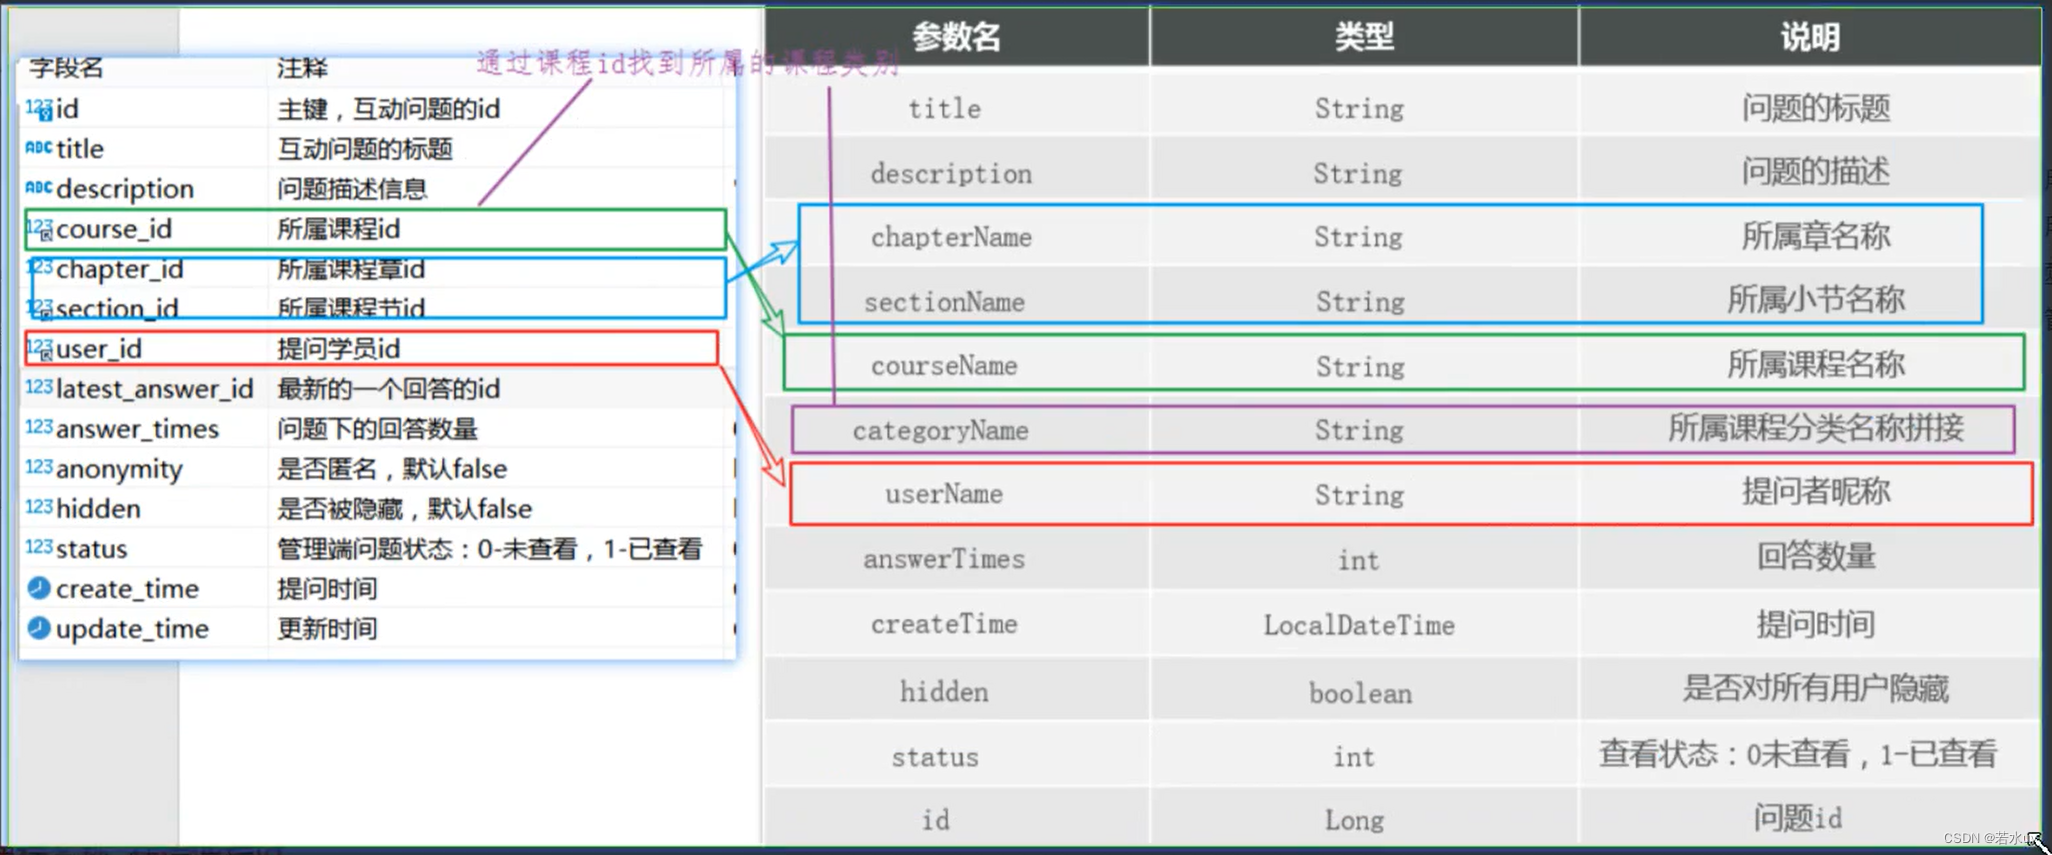
Task: Select description 问题的标题
Action: tap(1816, 107)
